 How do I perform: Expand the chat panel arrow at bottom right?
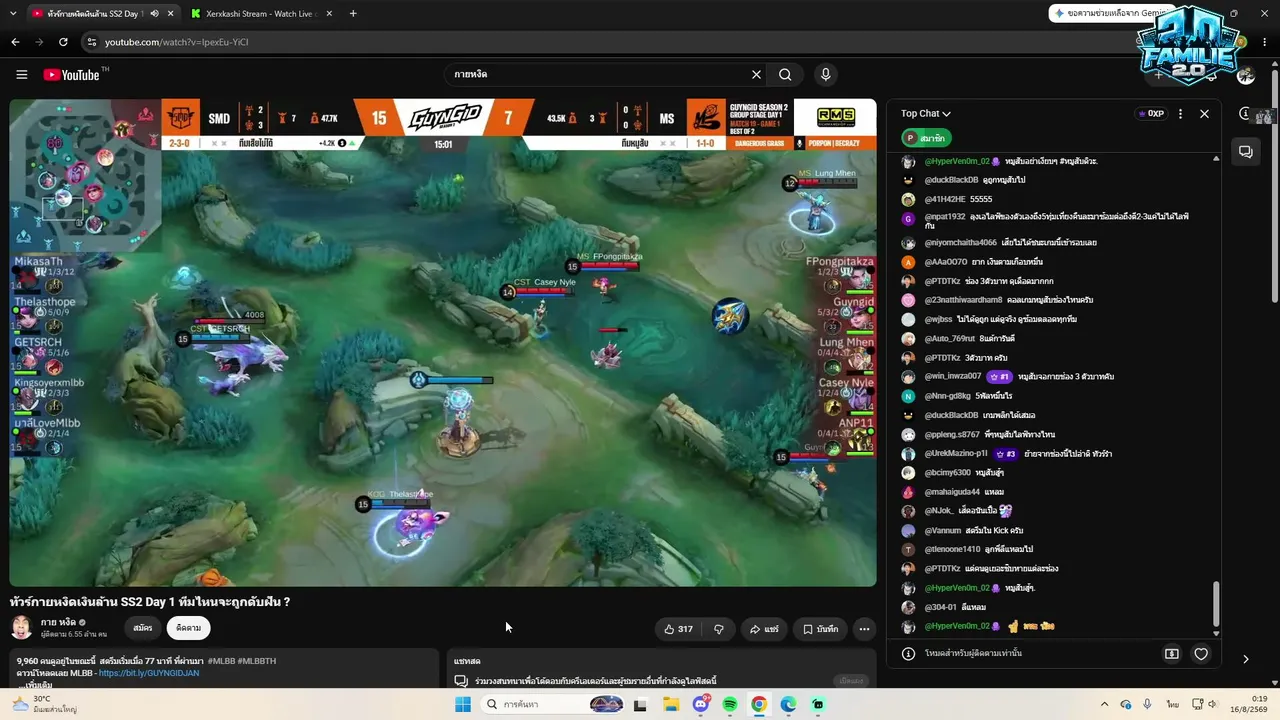coord(1245,659)
